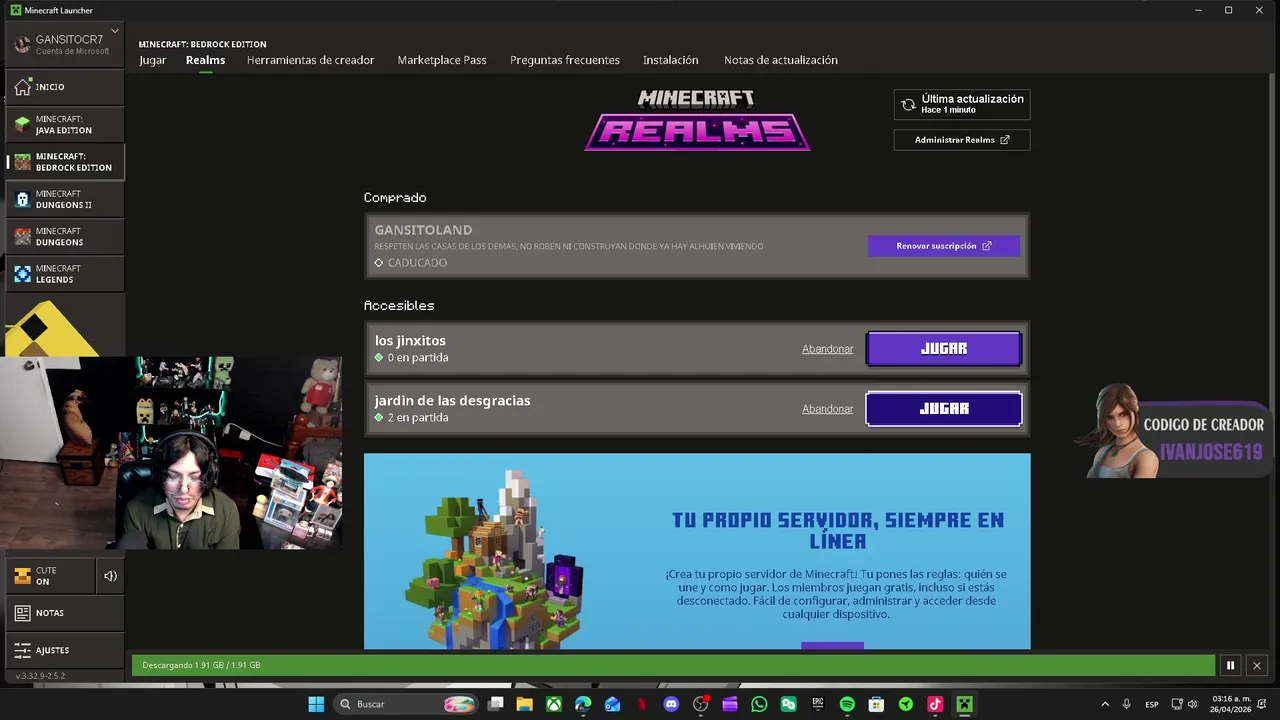1280x720 pixels.
Task: Click the CADUCADO status text
Action: tap(417, 263)
